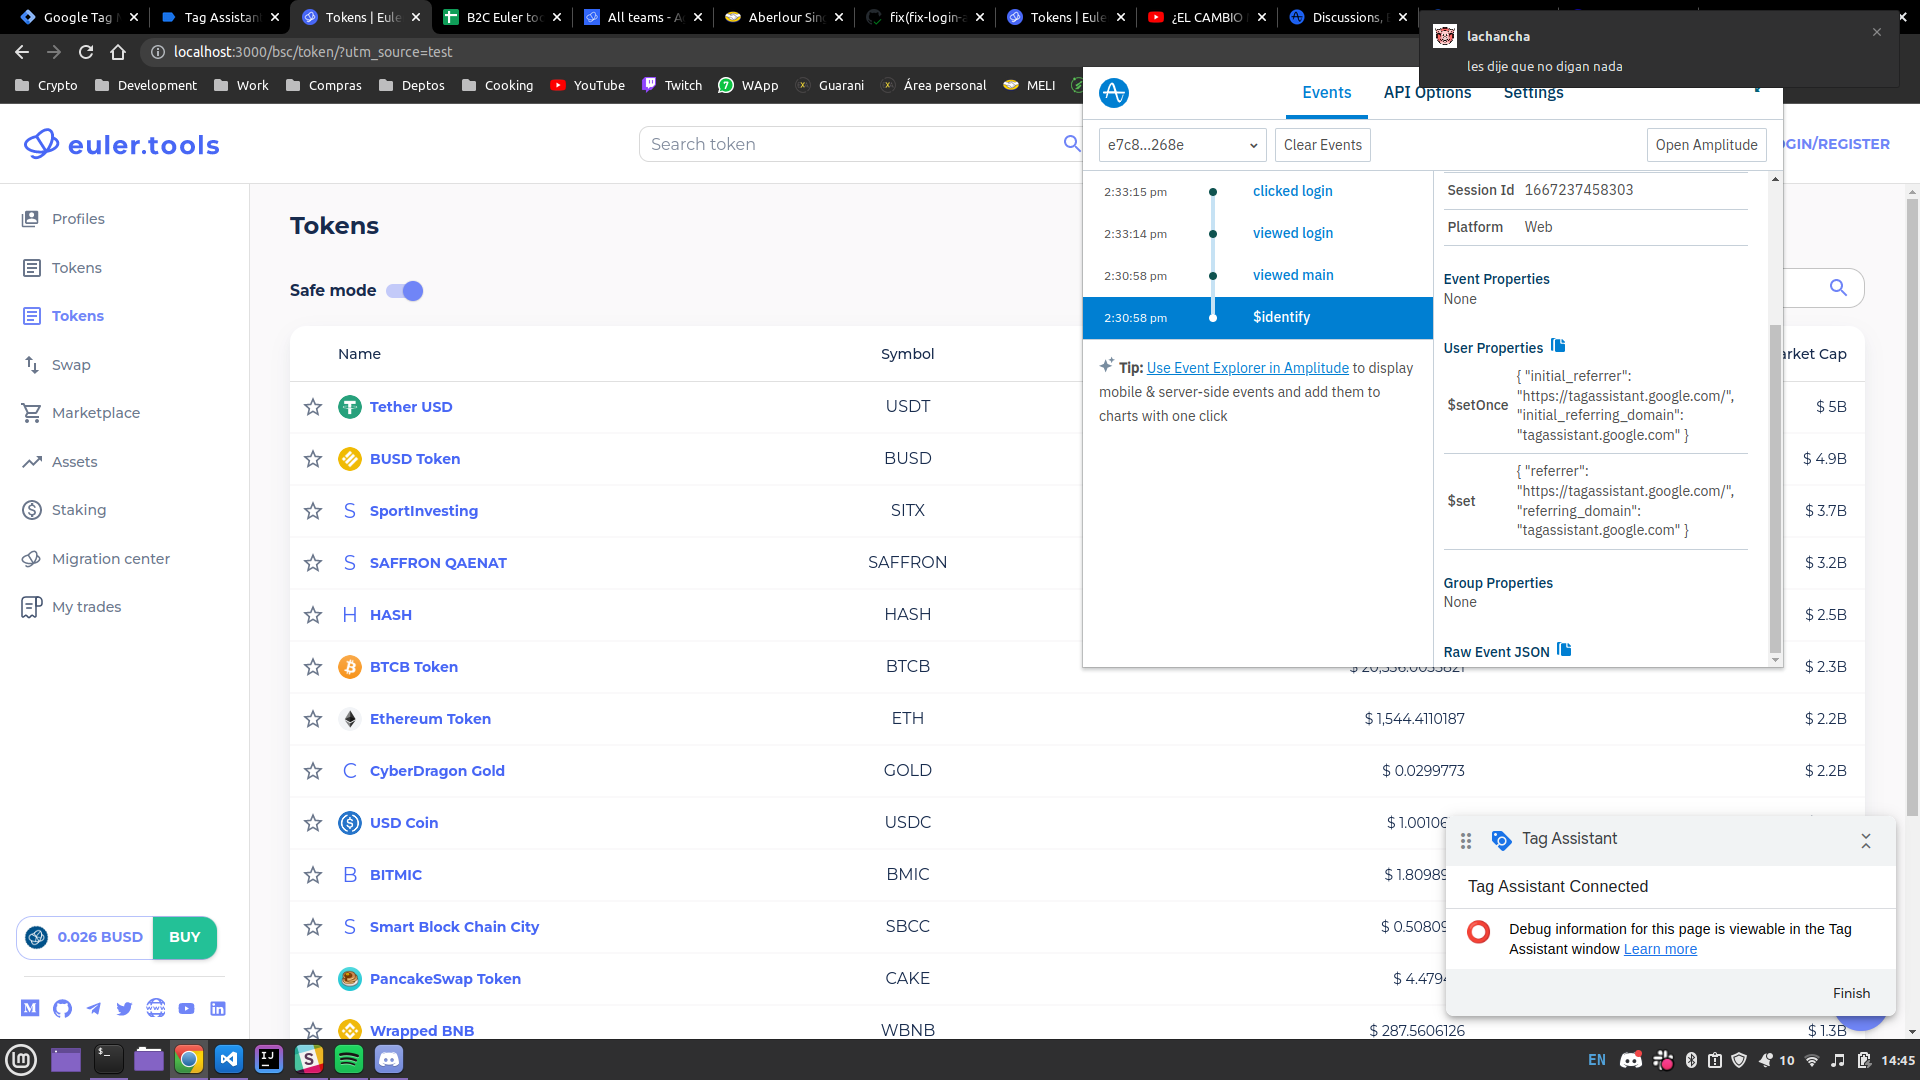The image size is (1920, 1080).
Task: Click the search magnifier in token search
Action: click(1071, 144)
